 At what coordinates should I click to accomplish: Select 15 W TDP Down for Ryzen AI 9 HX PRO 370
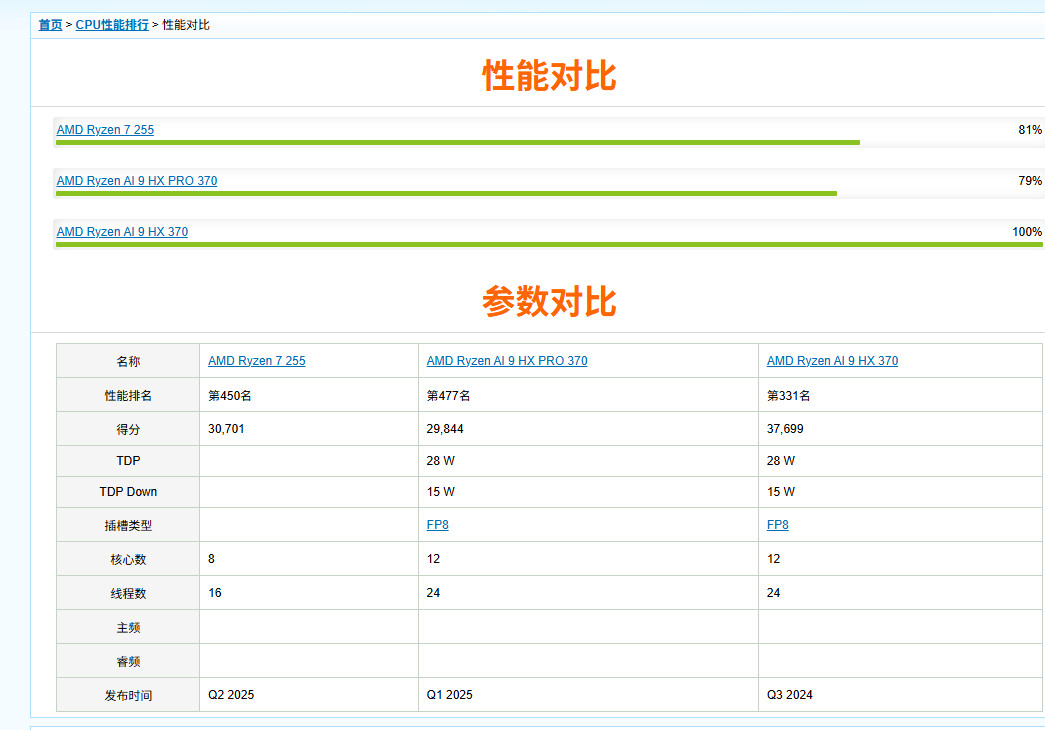click(441, 492)
